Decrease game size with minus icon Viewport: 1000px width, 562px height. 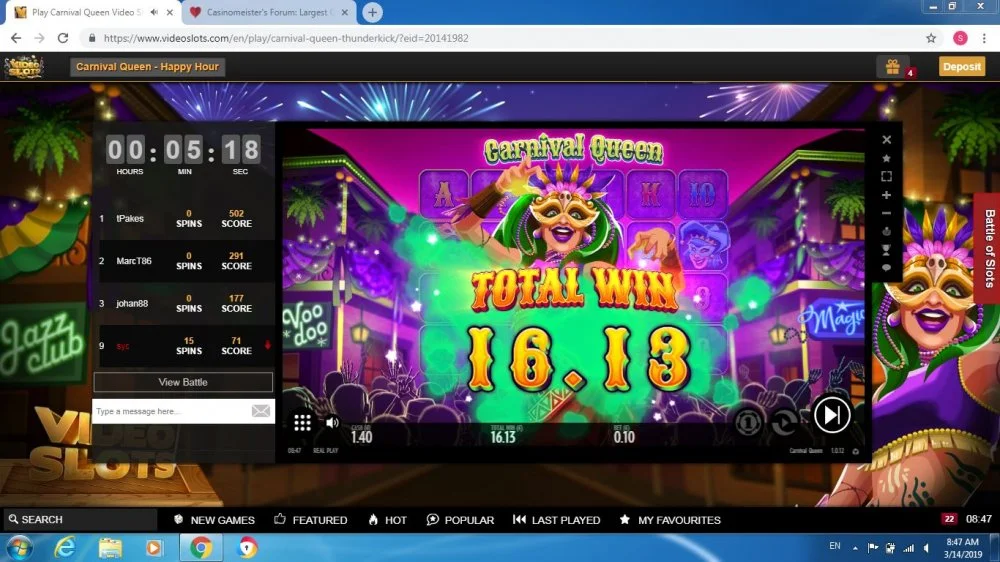click(x=886, y=213)
